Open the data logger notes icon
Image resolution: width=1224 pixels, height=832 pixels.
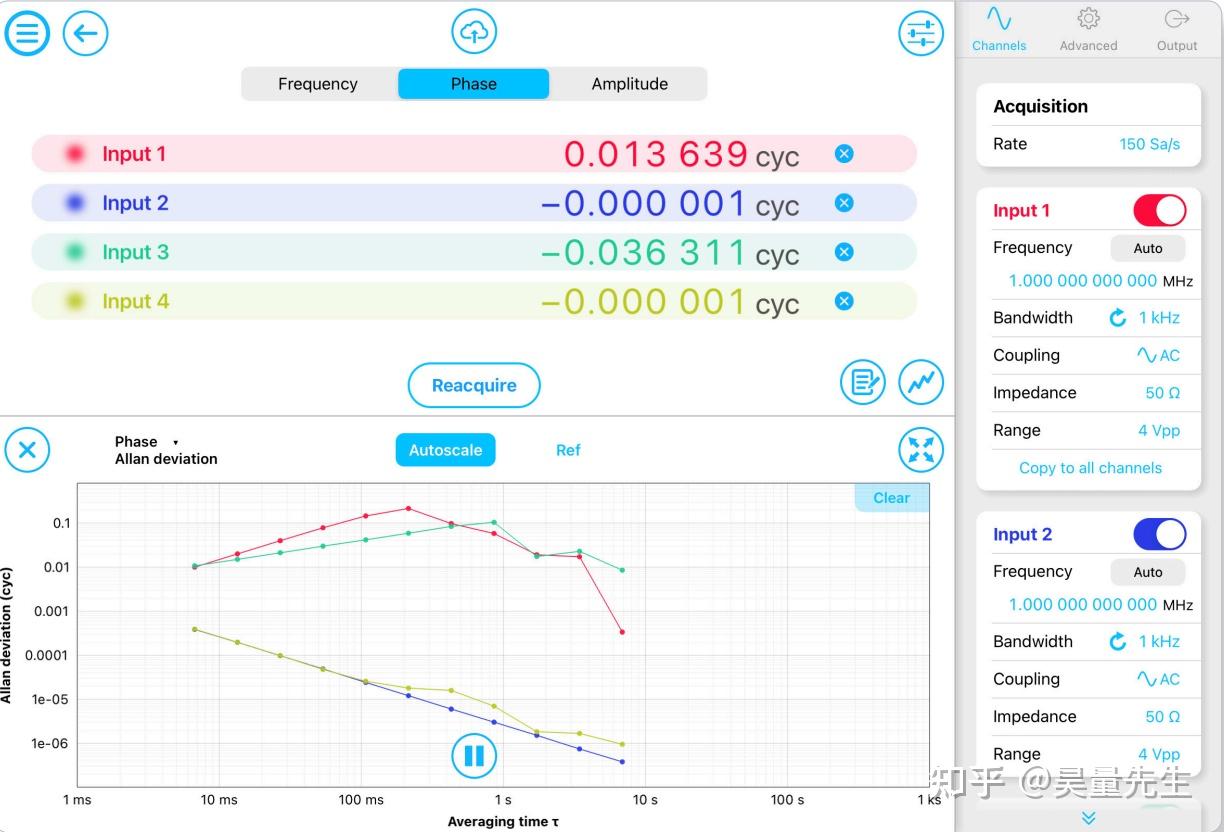point(862,382)
